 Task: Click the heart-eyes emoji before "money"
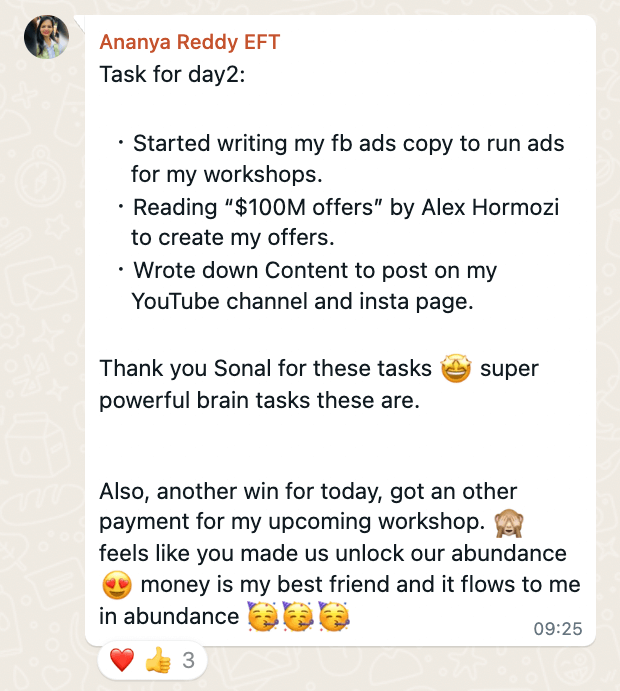point(117,585)
